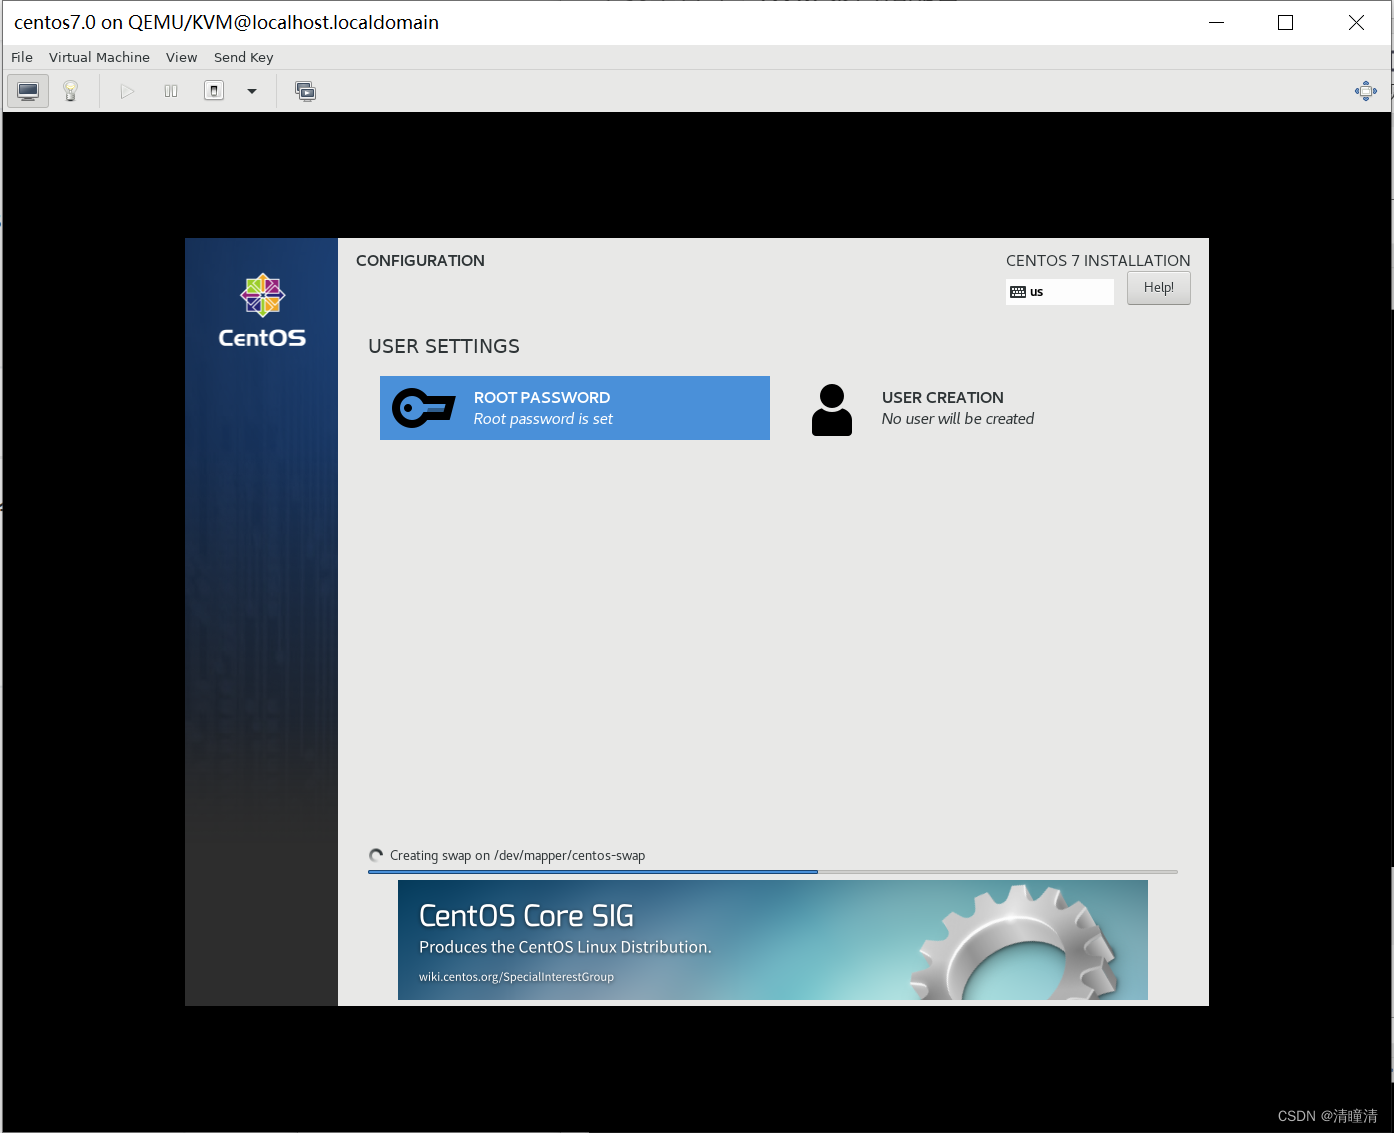Open the Virtual Machine menu

coord(99,57)
